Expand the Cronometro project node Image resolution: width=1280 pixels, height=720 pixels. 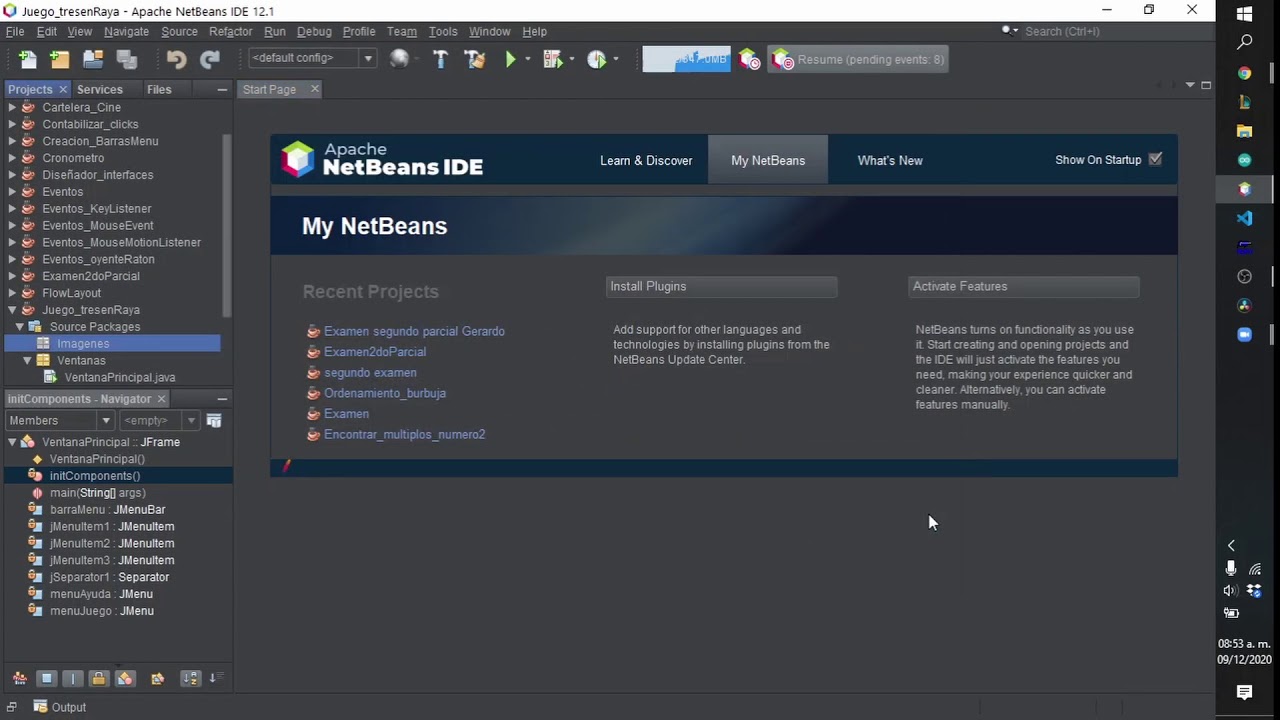click(x=12, y=158)
